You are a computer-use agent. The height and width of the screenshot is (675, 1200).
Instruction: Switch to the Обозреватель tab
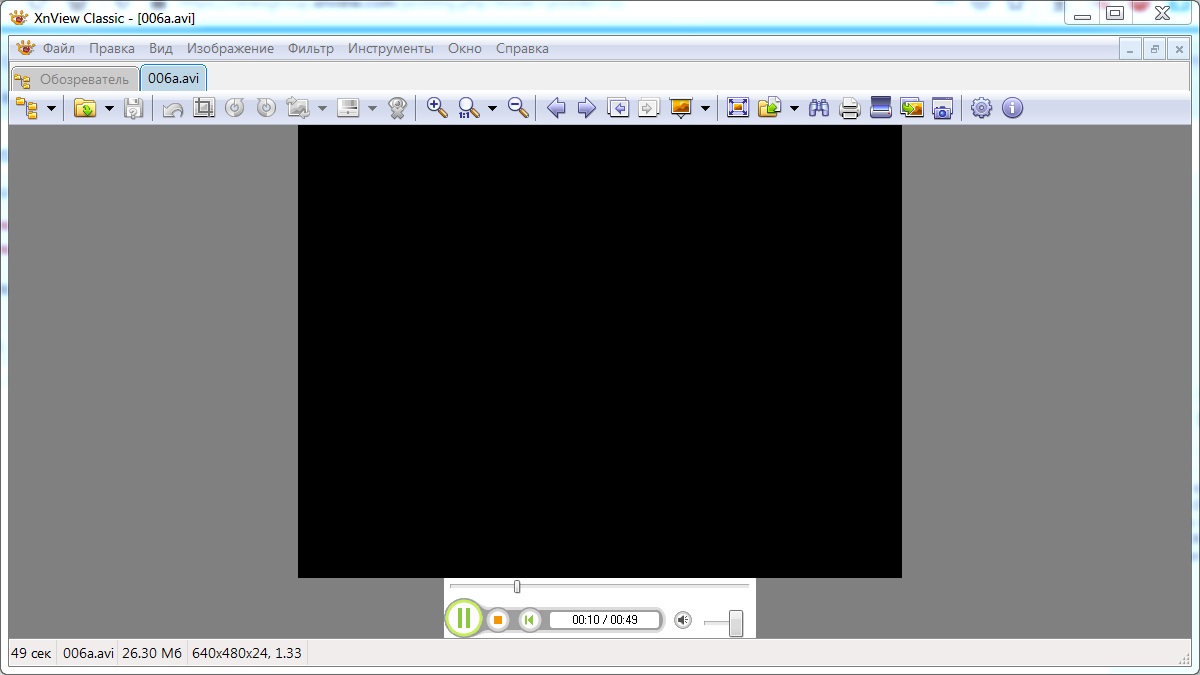point(73,79)
